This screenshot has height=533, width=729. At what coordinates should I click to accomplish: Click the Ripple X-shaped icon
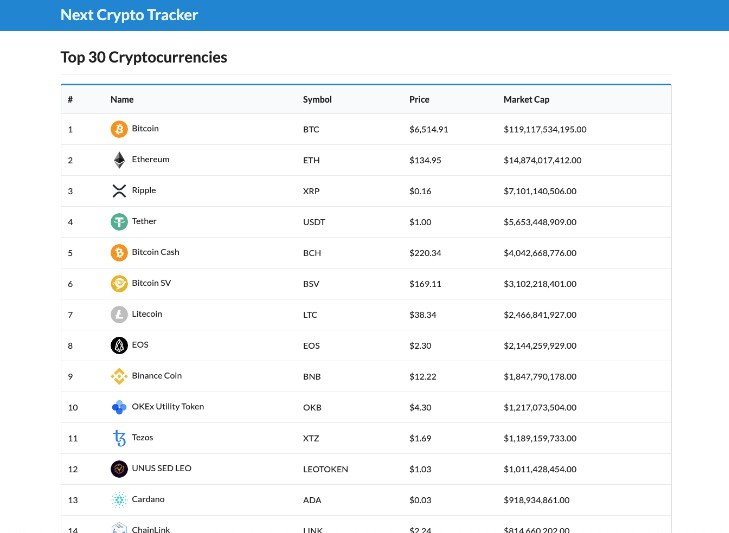119,191
